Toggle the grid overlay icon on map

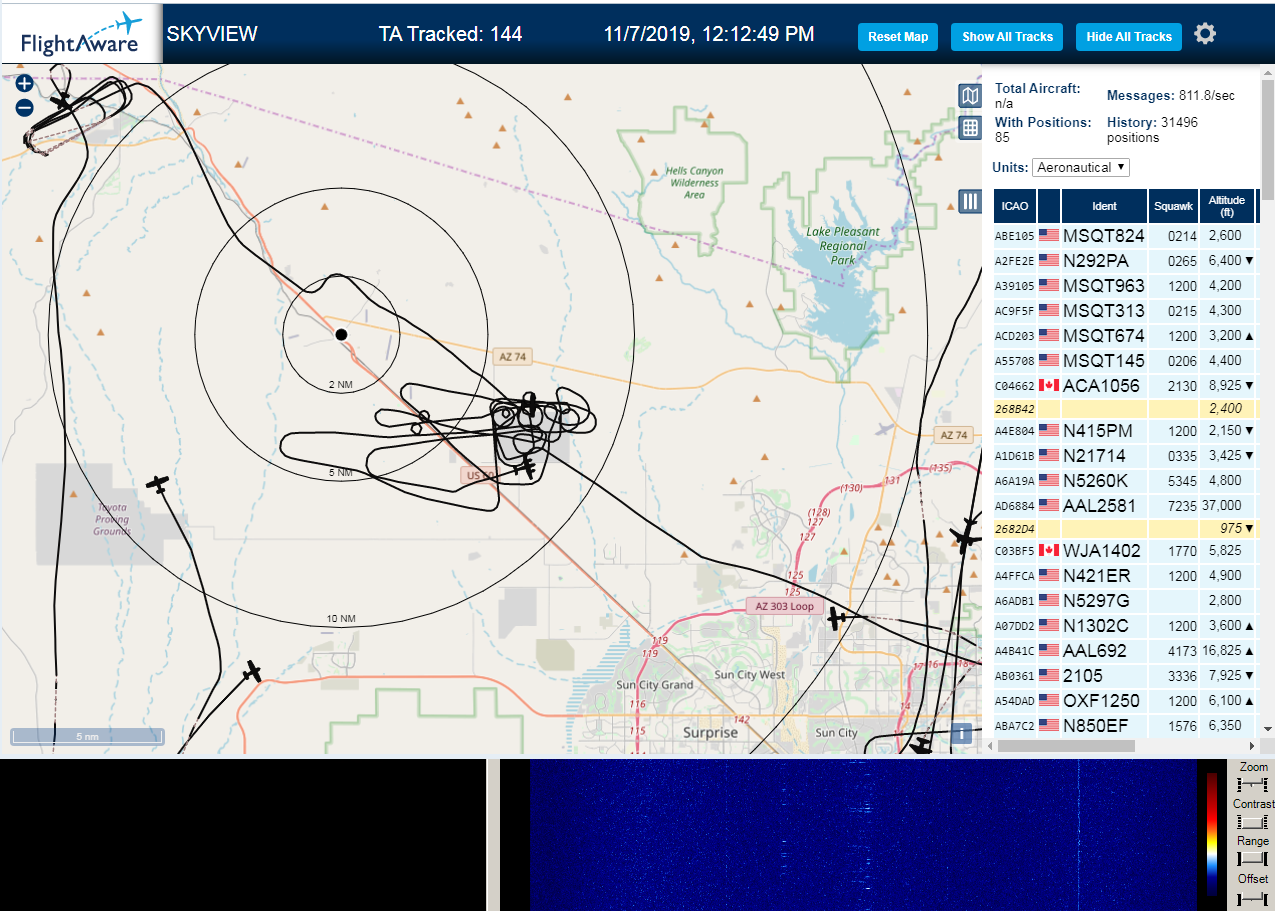970,128
